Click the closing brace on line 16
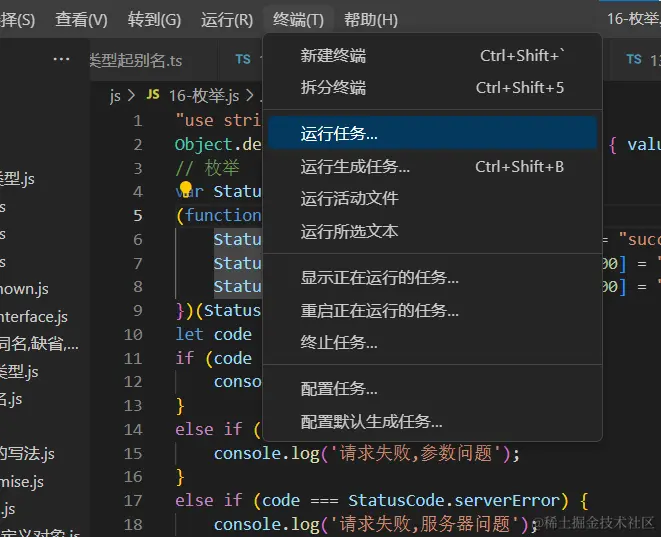This screenshot has height=537, width=661. pos(180,477)
